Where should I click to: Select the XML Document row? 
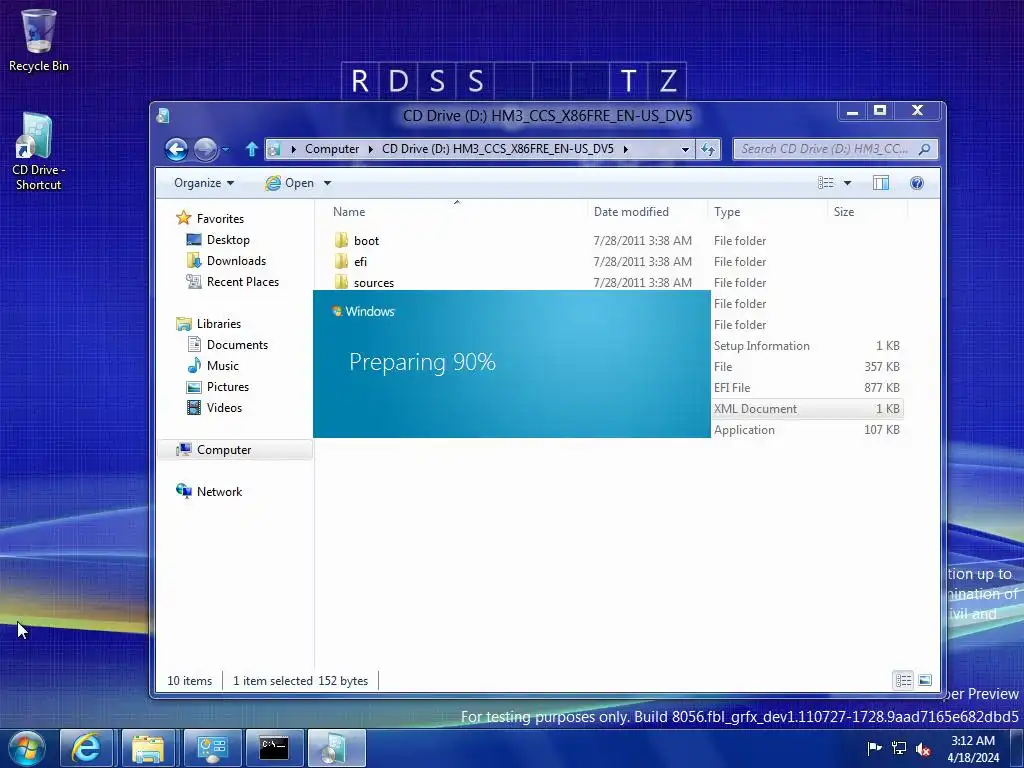(807, 409)
